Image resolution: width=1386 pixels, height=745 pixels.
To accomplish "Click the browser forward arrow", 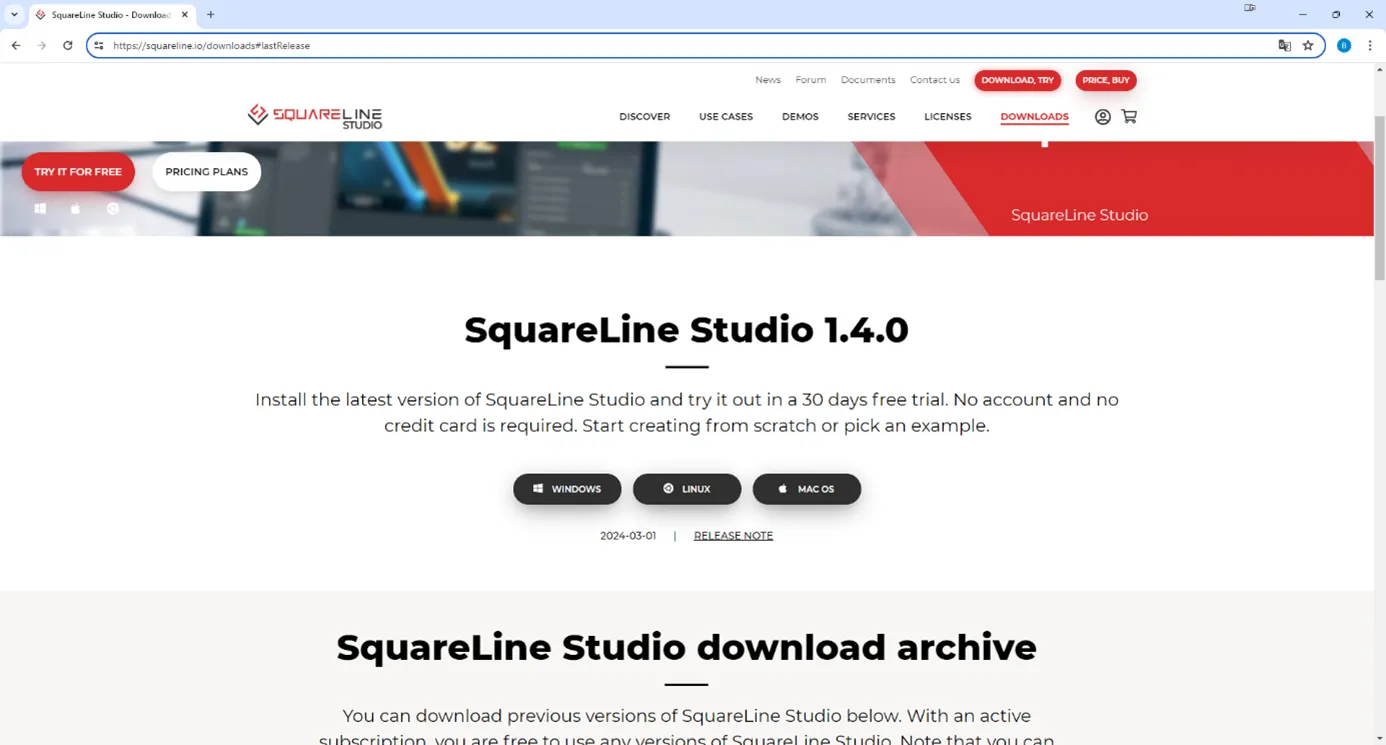I will coord(42,45).
